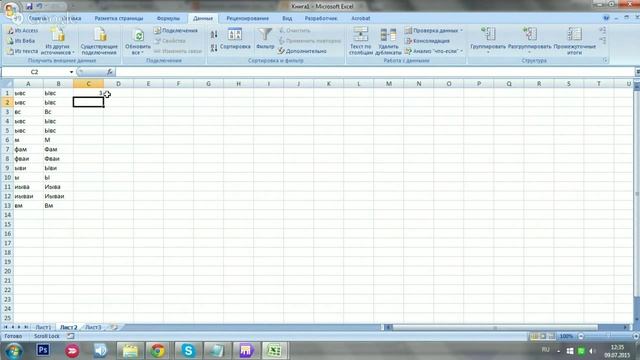The height and width of the screenshot is (360, 640).
Task: Click the Ungroup (Разгруппировать) icon
Action: 529,34
